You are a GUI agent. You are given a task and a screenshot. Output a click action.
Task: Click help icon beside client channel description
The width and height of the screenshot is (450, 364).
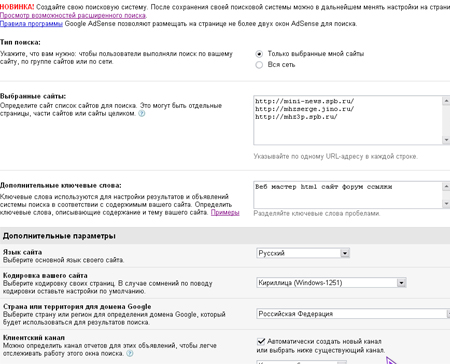130,353
